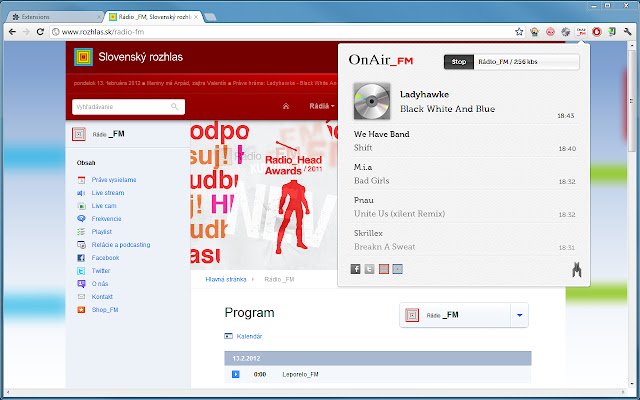Image resolution: width=640 pixels, height=400 pixels.
Task: Open a new browser tab
Action: (x=210, y=17)
